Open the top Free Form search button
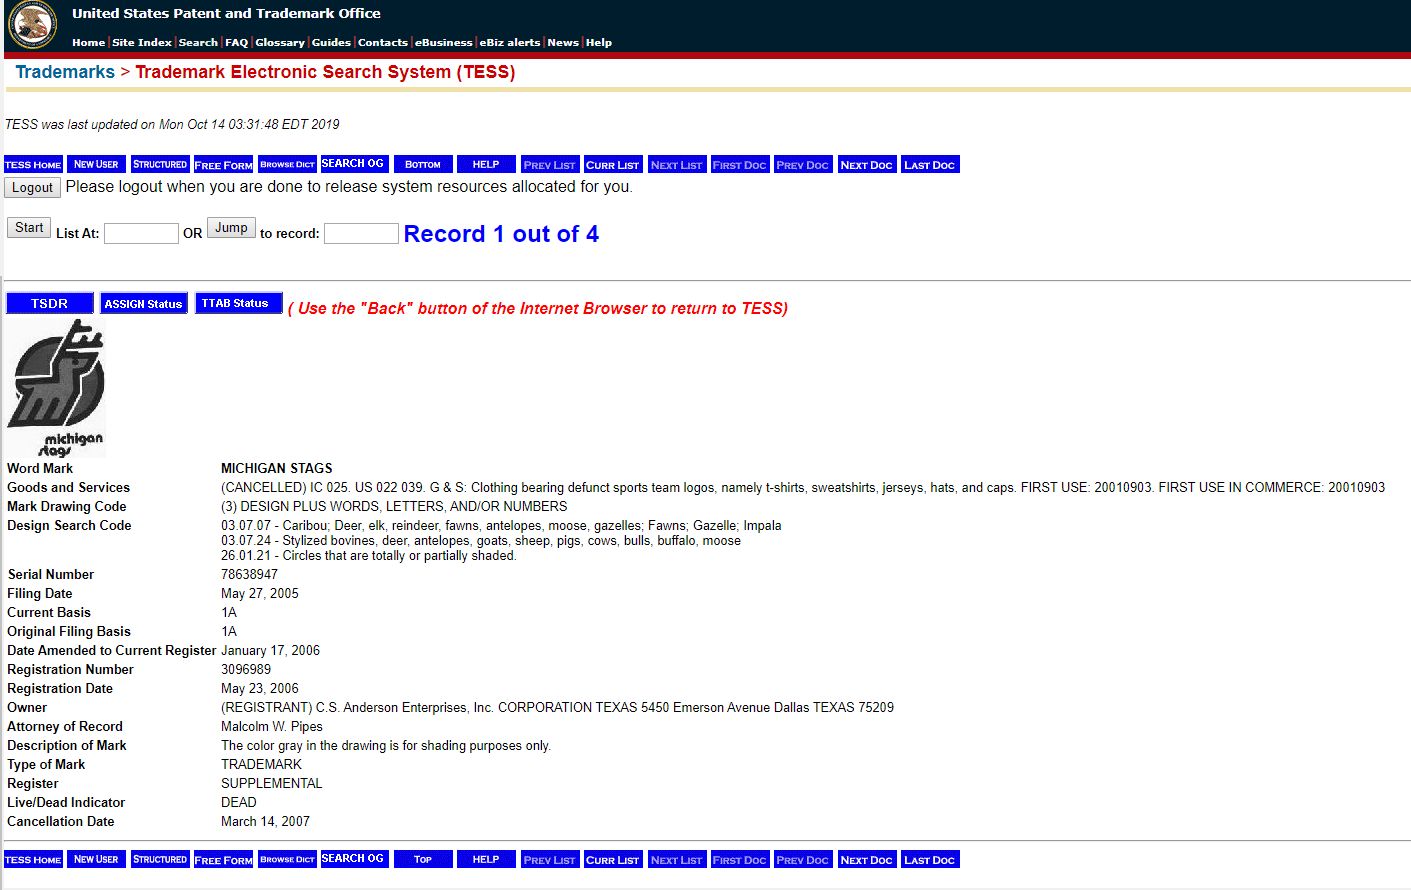 coord(224,164)
